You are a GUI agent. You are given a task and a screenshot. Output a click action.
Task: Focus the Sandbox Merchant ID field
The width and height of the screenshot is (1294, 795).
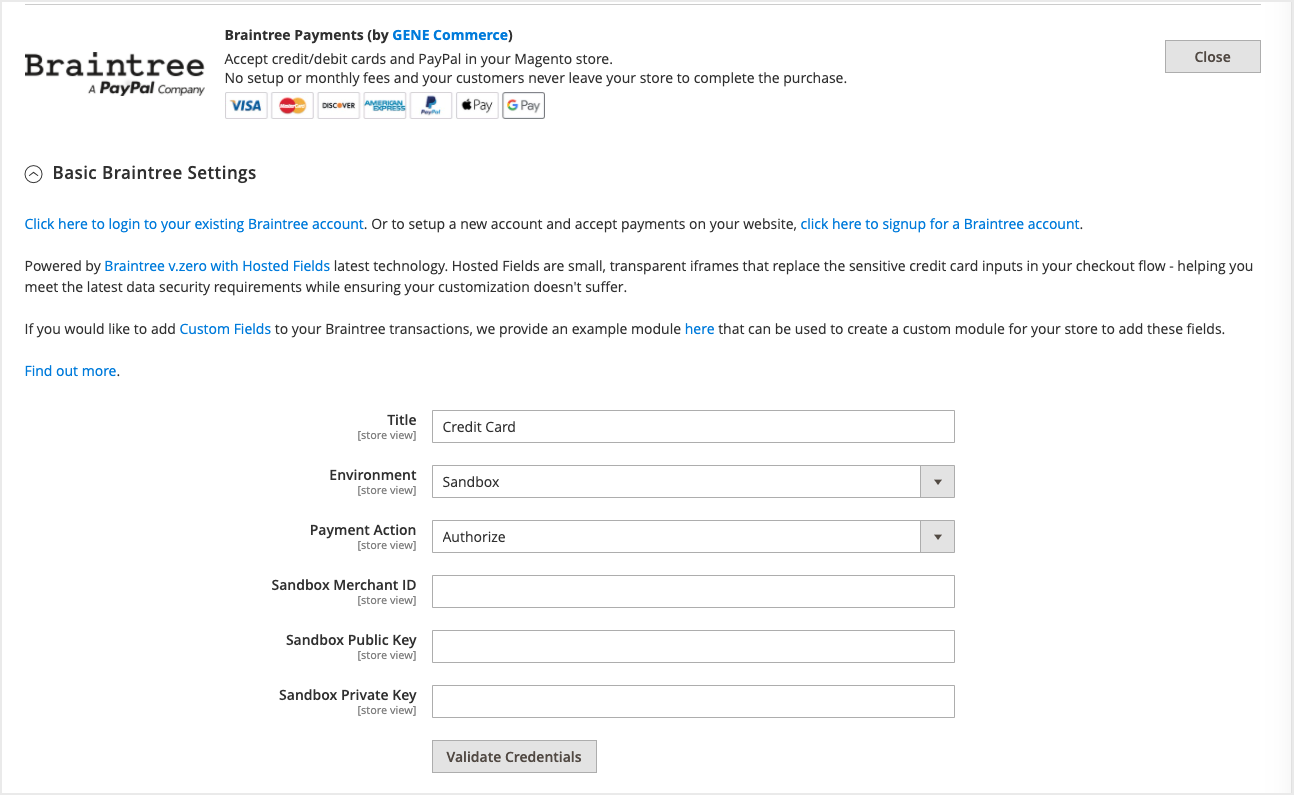pos(693,592)
